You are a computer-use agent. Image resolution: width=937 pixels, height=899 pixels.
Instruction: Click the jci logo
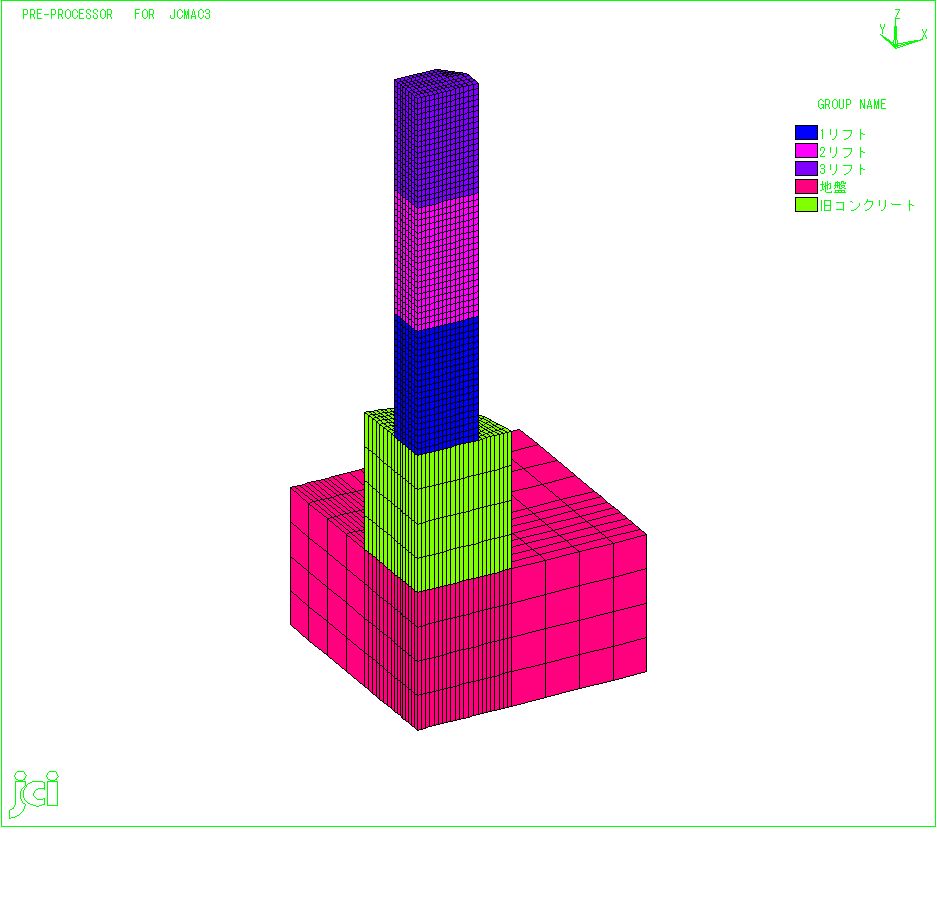(x=34, y=794)
